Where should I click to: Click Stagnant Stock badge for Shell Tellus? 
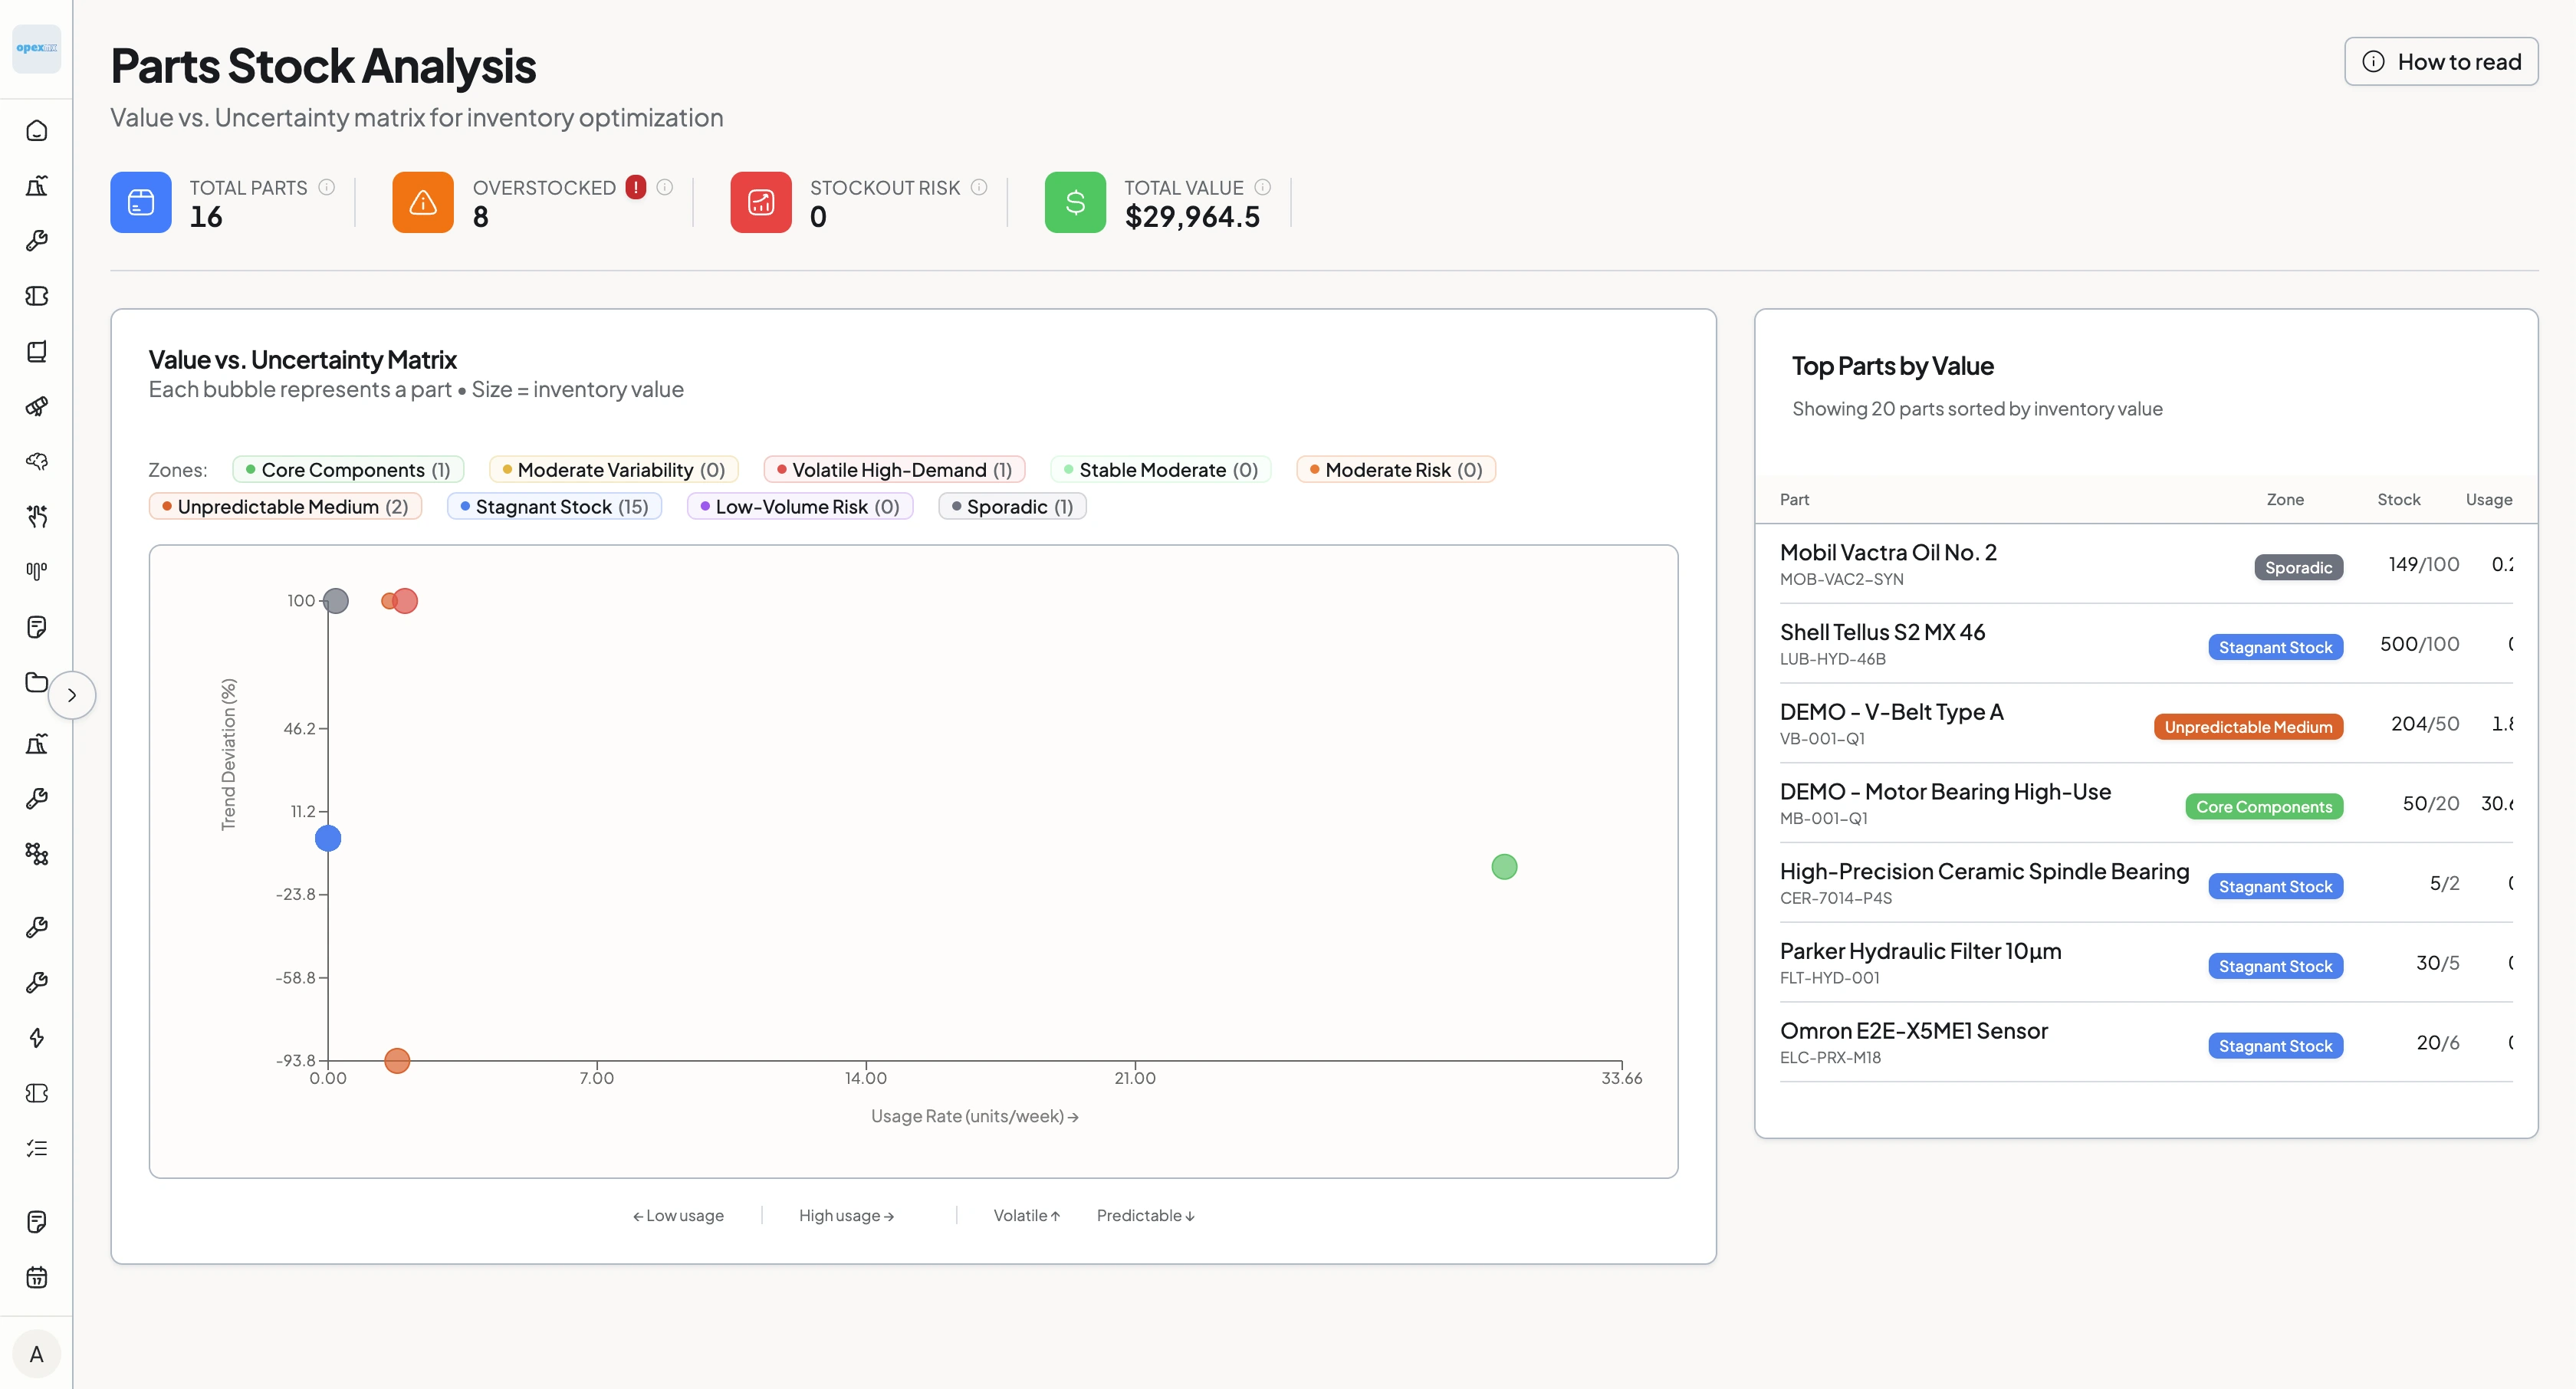point(2275,647)
